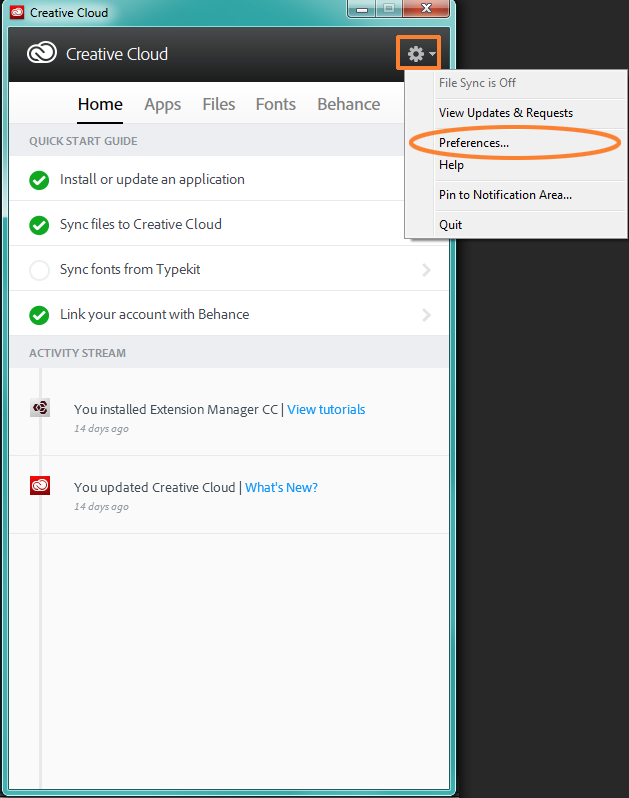Click green checkmark beside Install or update
This screenshot has height=798, width=629.
point(39,180)
